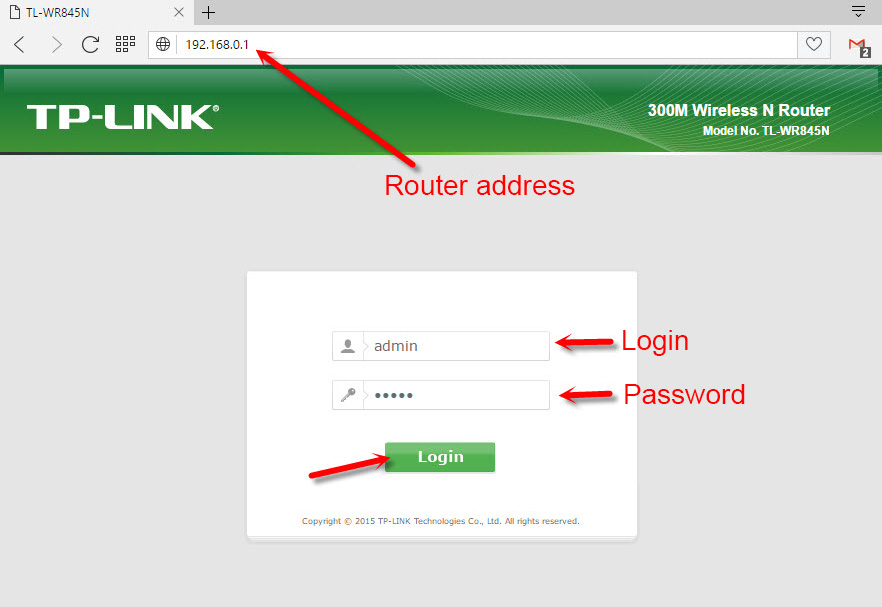Open the tab menu icon at top right
The width and height of the screenshot is (882, 607).
(858, 11)
